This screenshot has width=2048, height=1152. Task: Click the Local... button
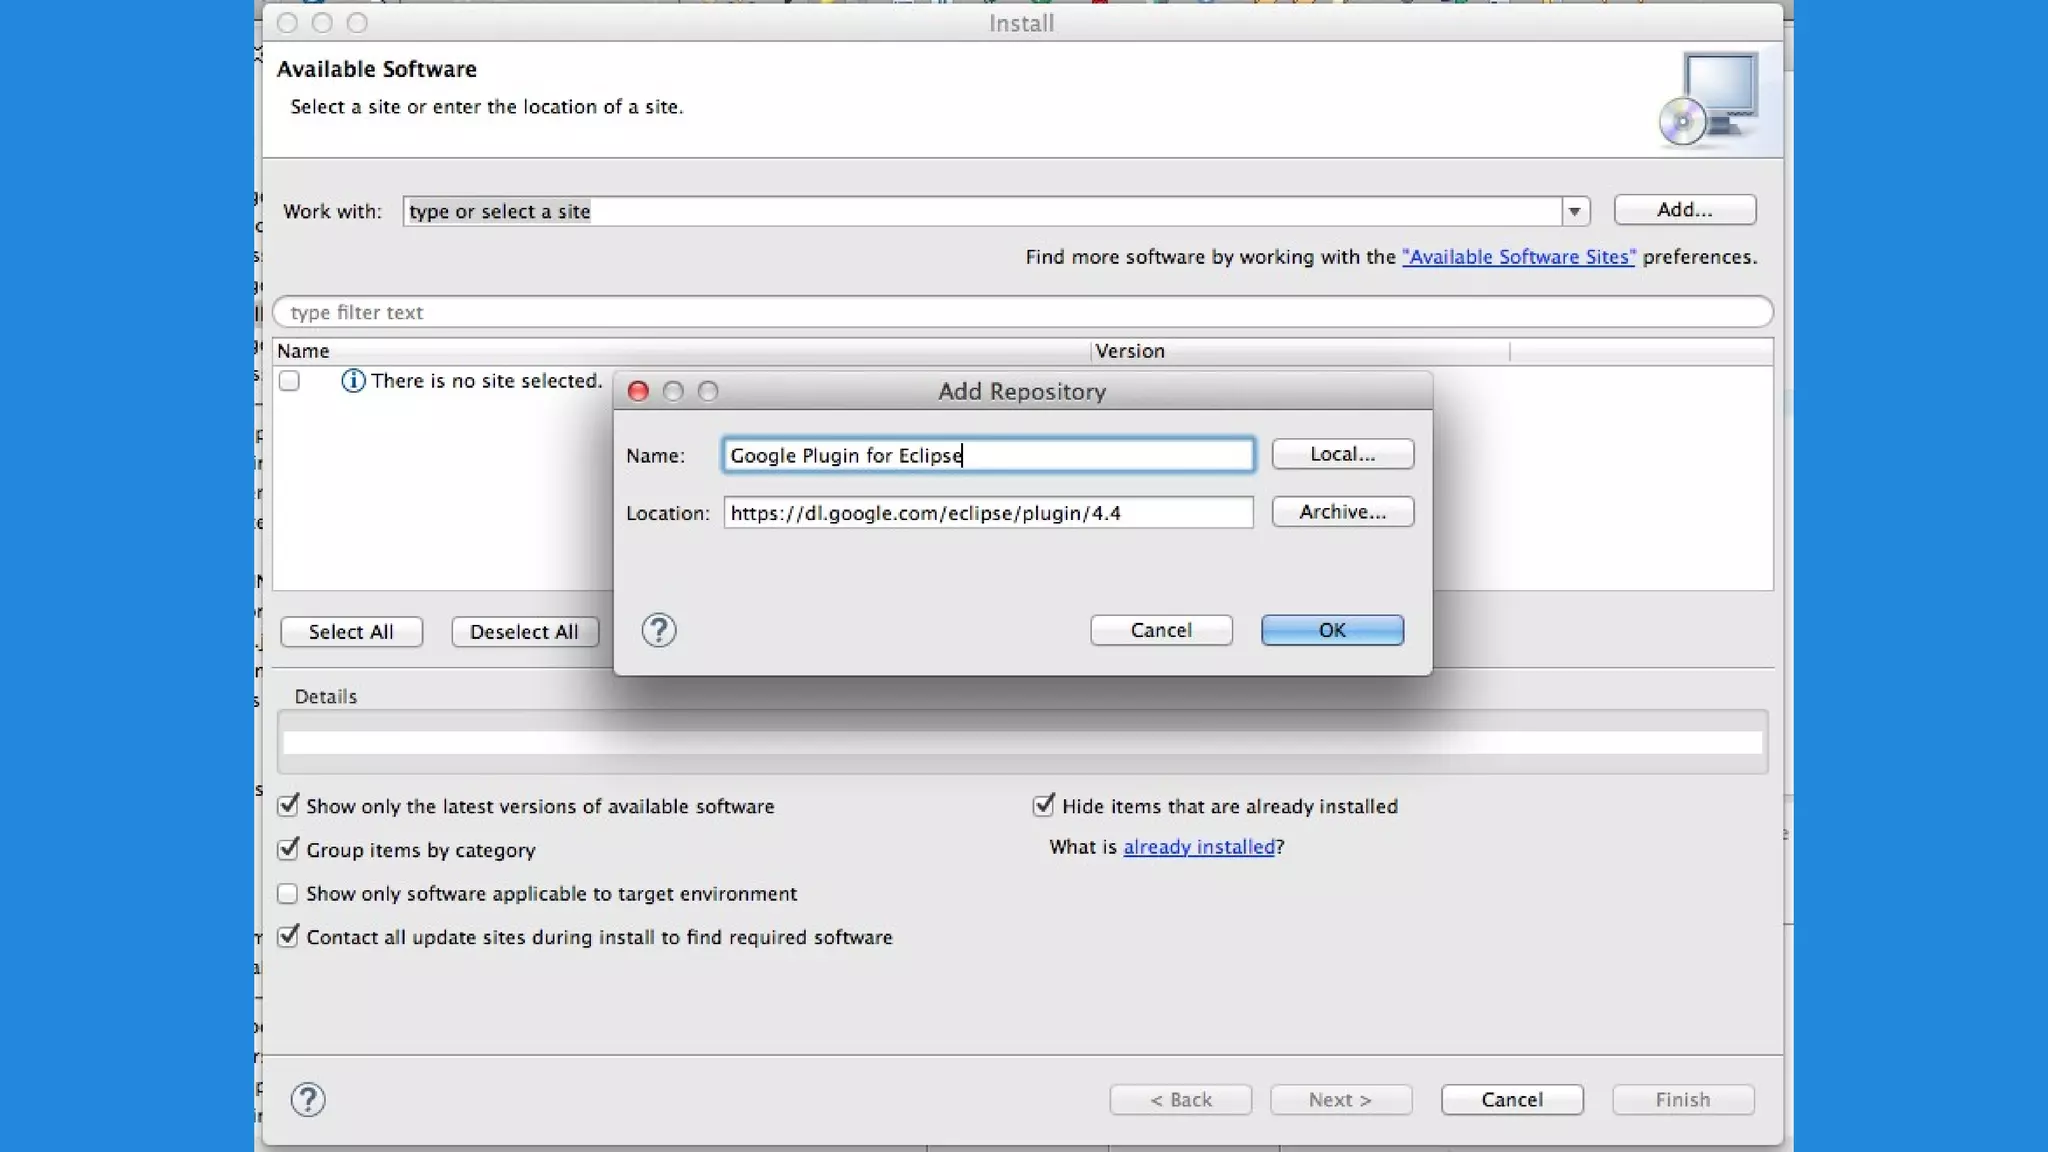(x=1342, y=454)
